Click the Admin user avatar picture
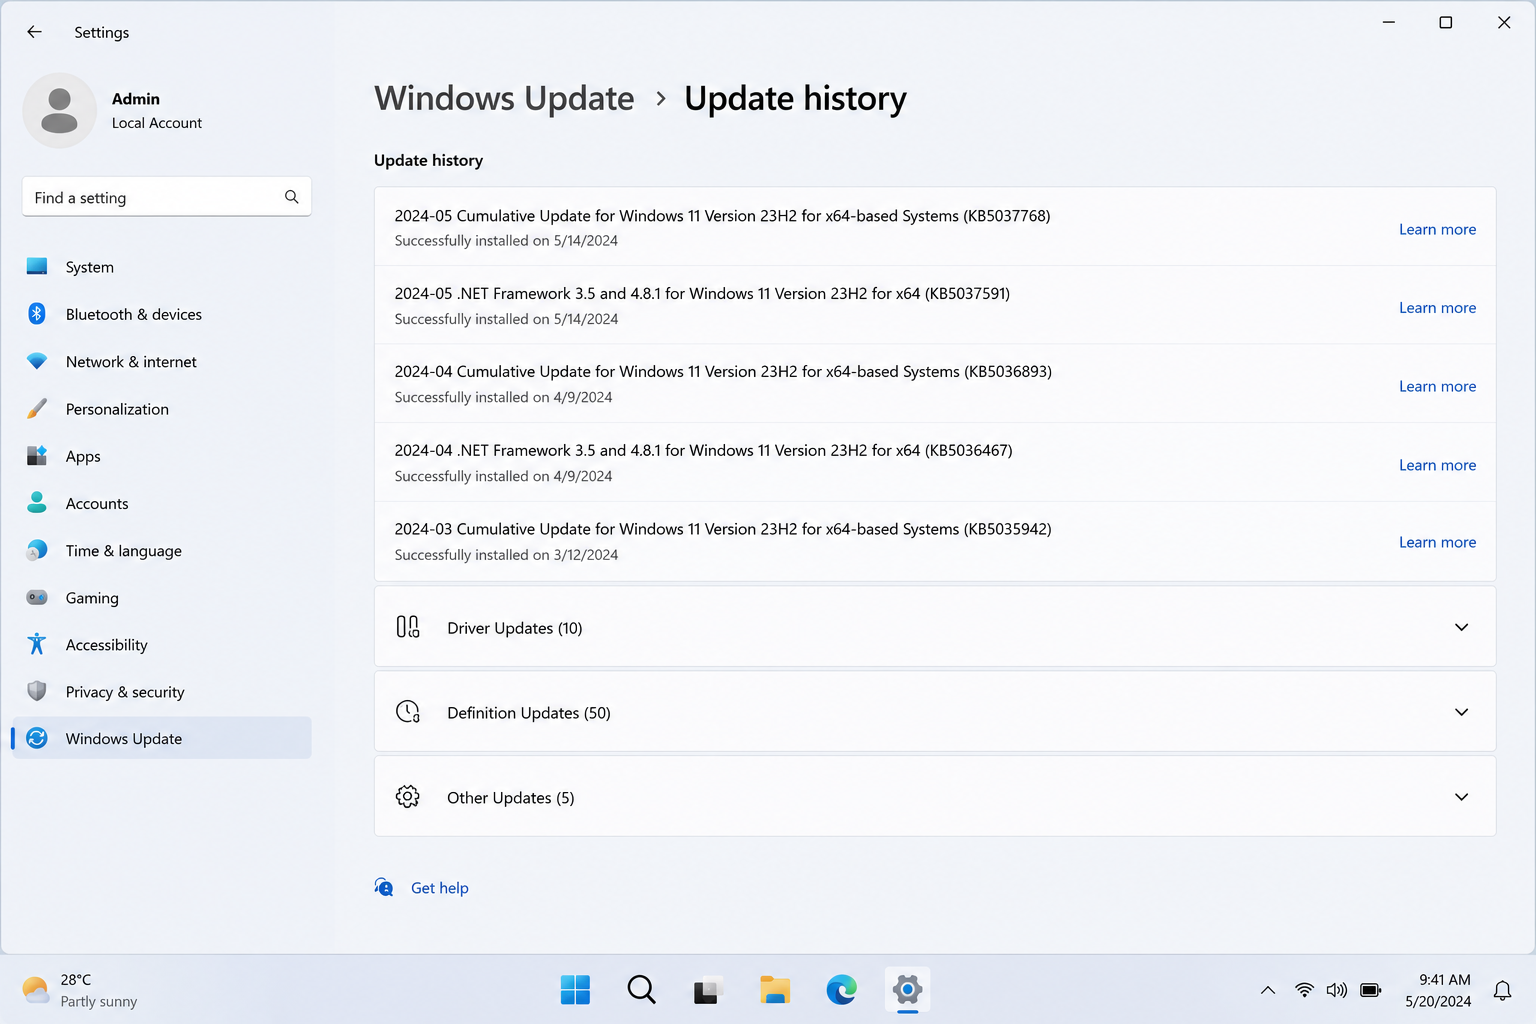1536x1024 pixels. coord(59,110)
